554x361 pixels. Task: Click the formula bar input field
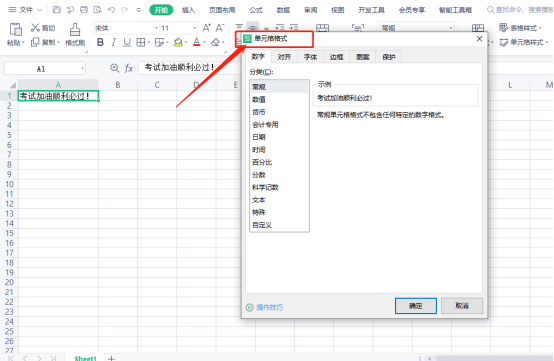pos(189,68)
